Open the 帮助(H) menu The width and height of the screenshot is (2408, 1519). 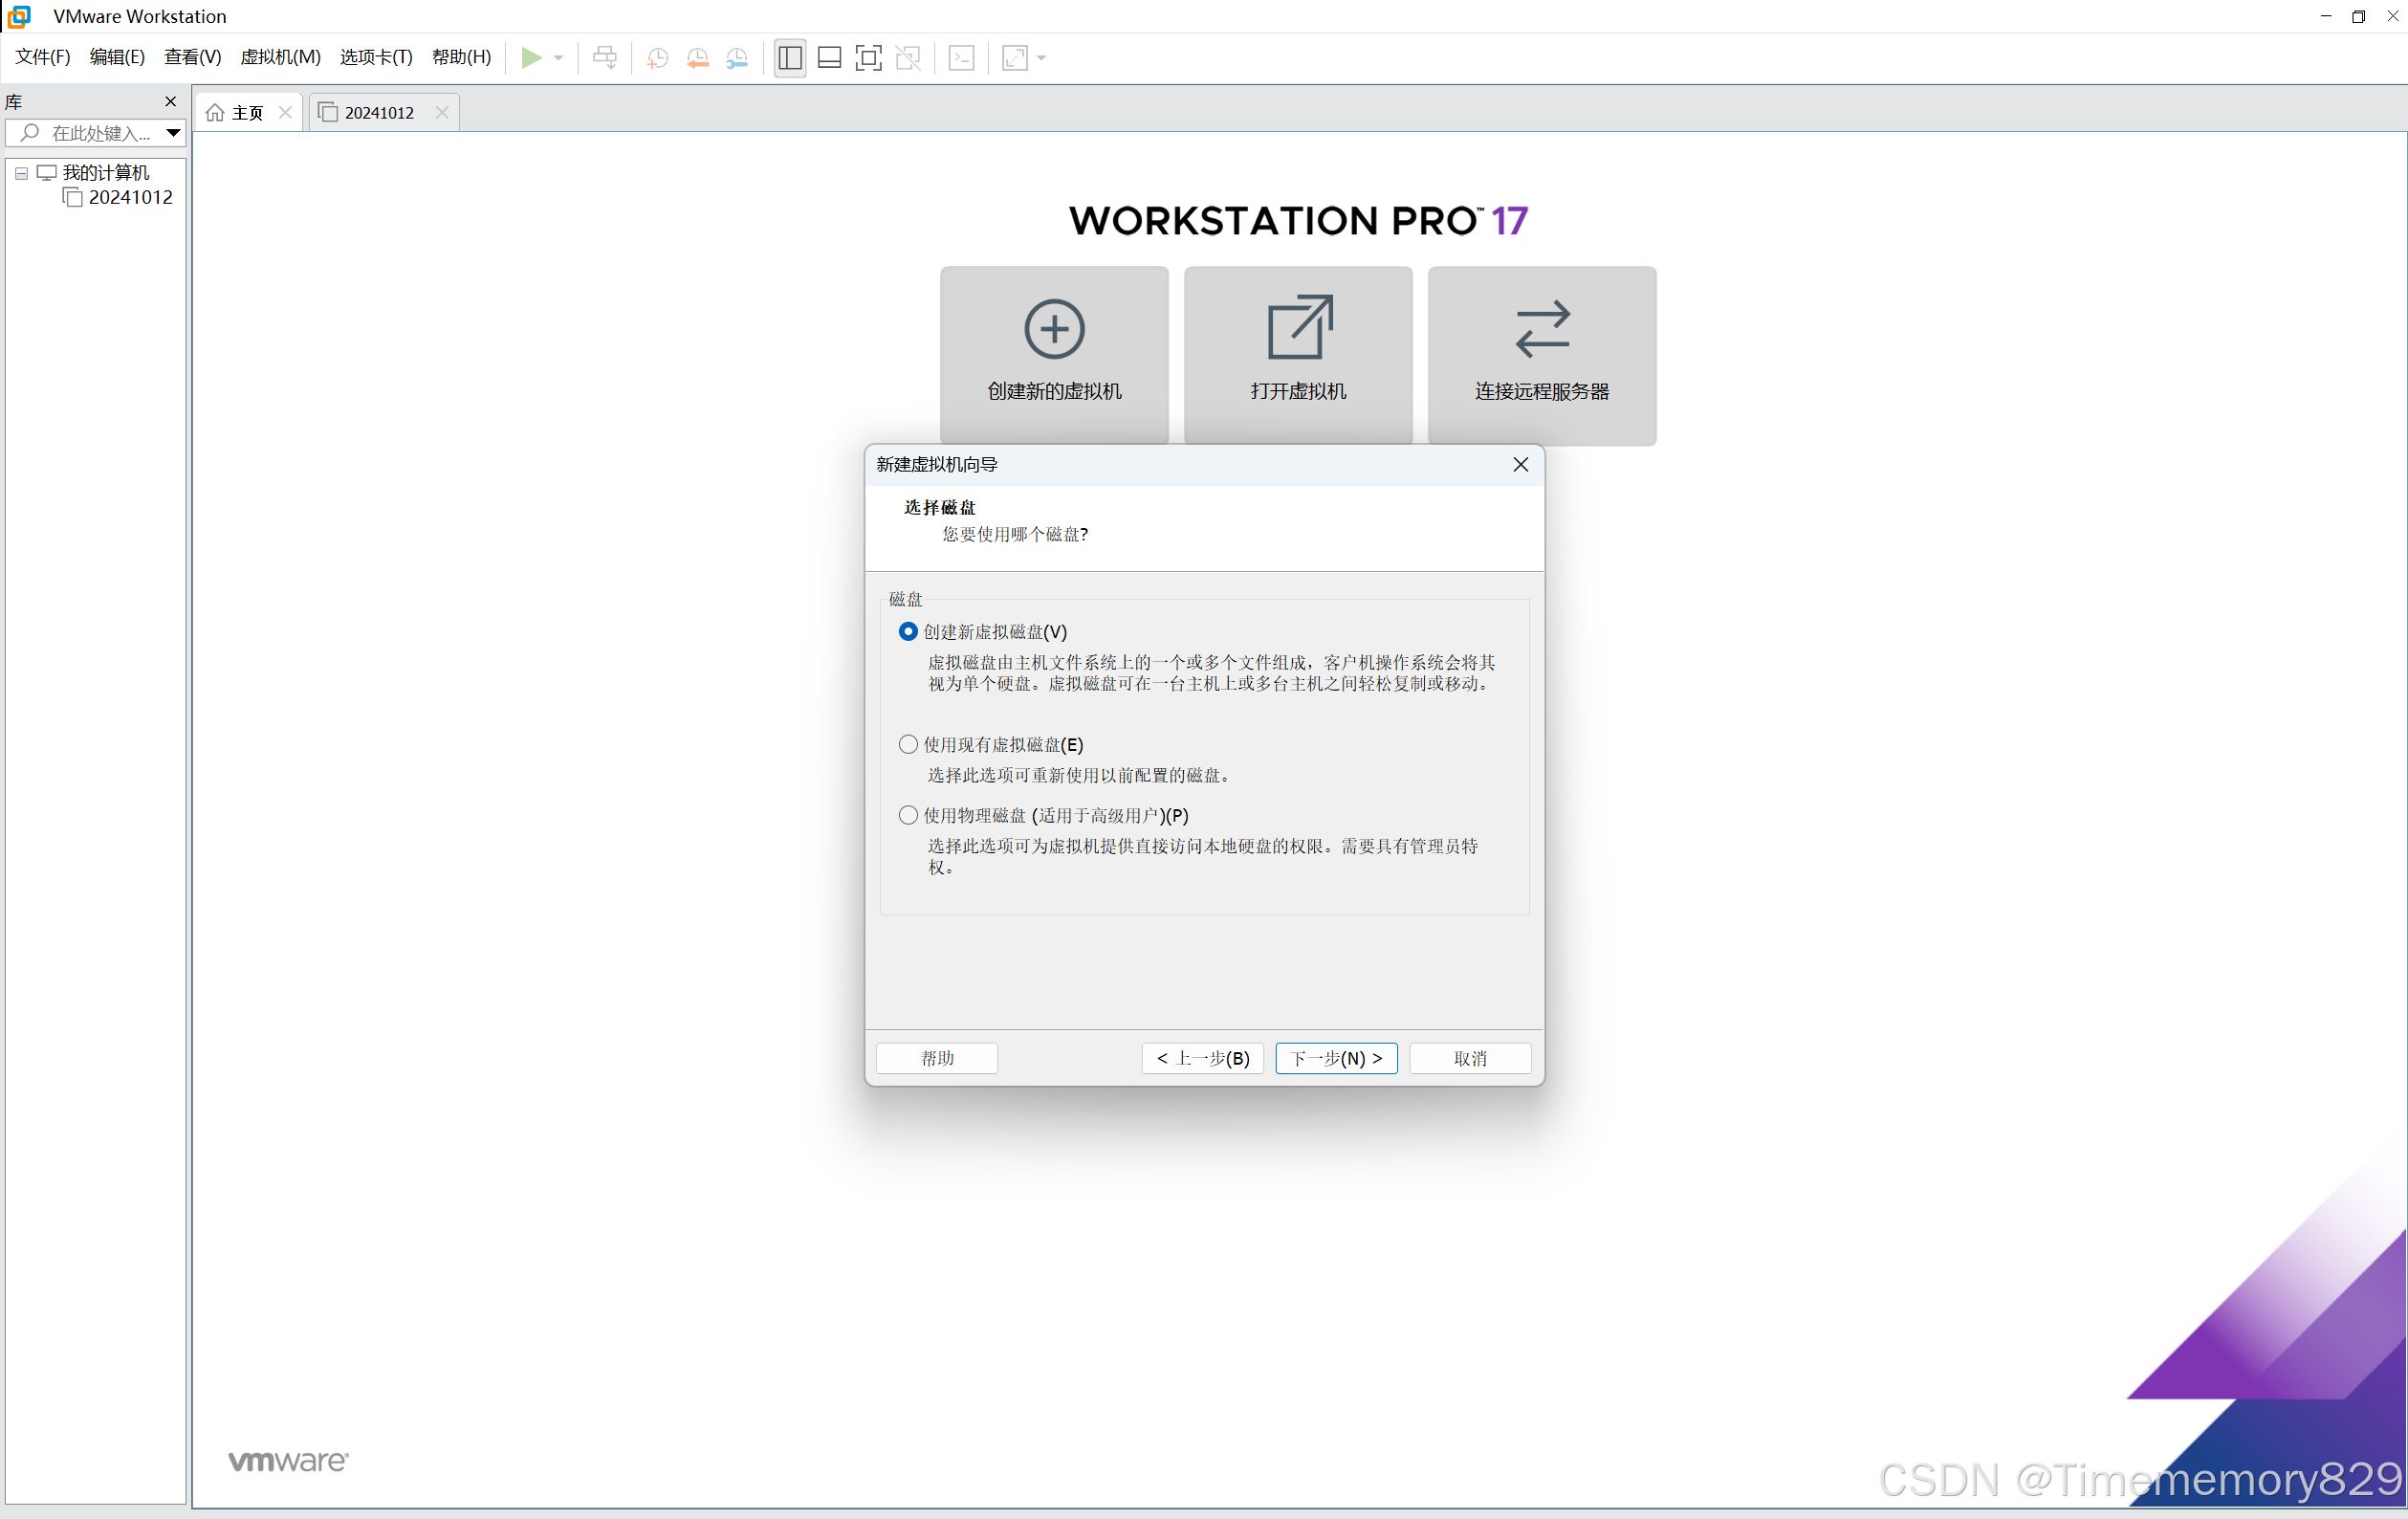click(461, 57)
